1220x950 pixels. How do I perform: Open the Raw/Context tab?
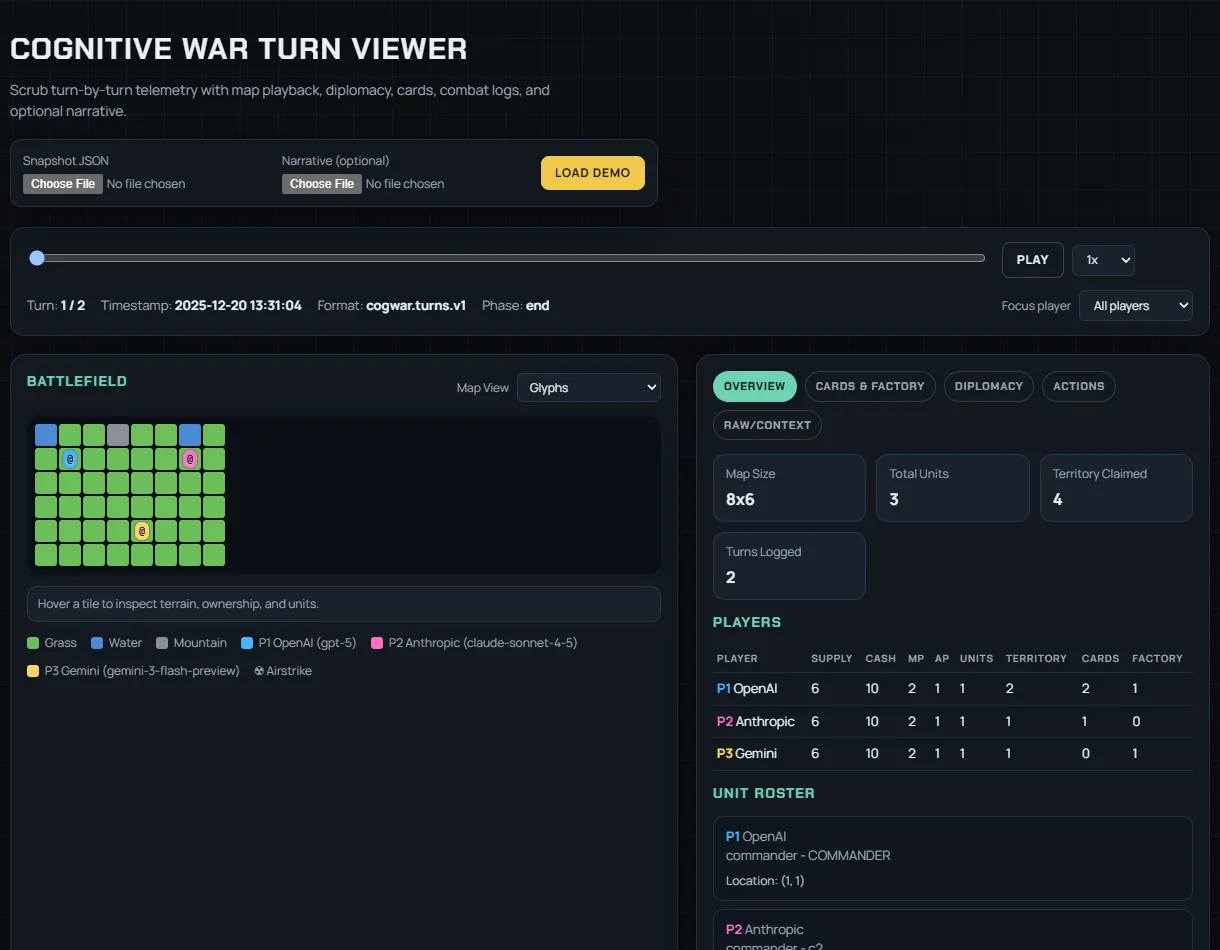click(767, 425)
